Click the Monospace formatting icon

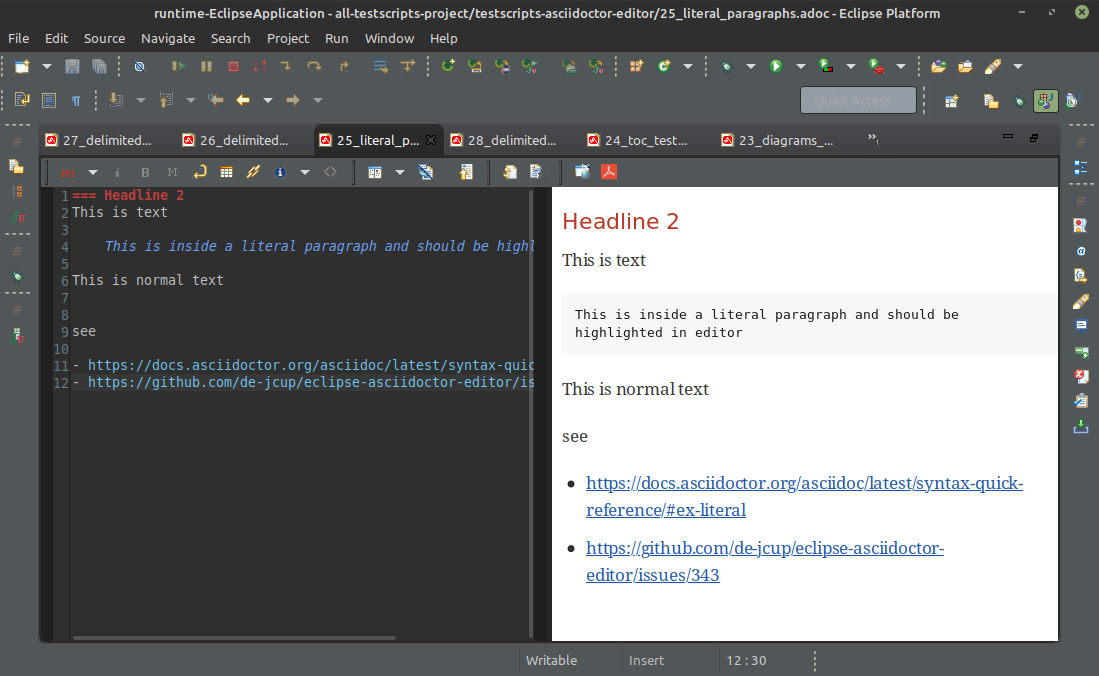tap(171, 172)
